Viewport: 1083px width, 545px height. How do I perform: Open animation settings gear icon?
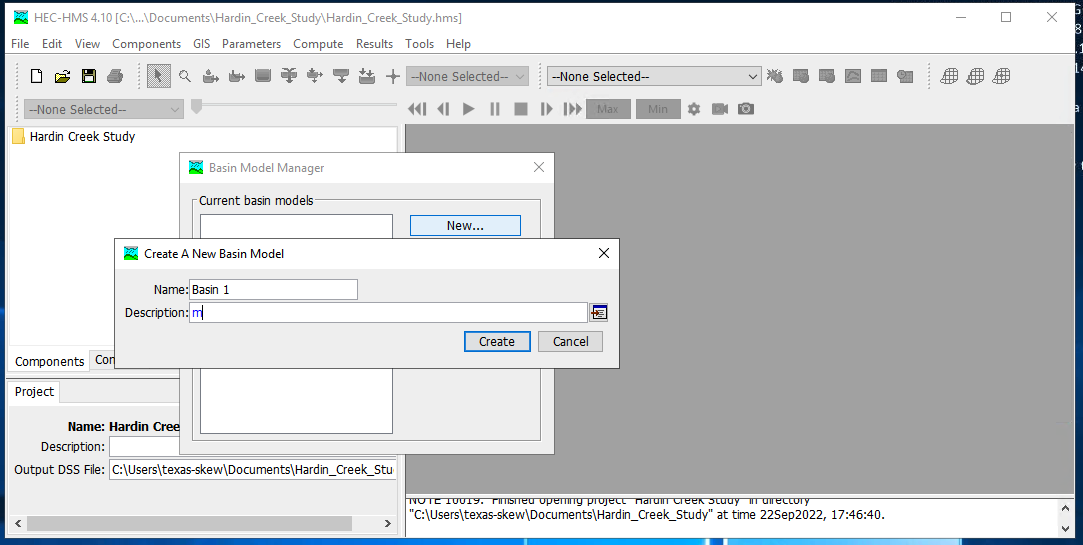694,109
